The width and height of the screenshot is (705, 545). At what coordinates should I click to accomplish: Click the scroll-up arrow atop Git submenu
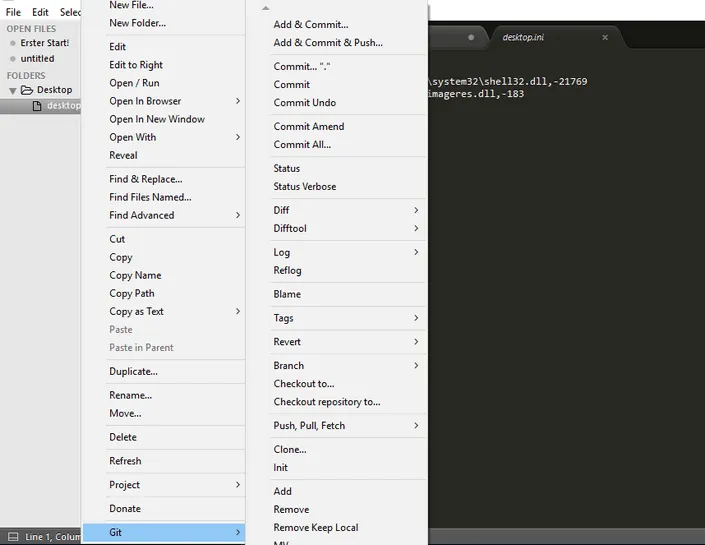266,8
